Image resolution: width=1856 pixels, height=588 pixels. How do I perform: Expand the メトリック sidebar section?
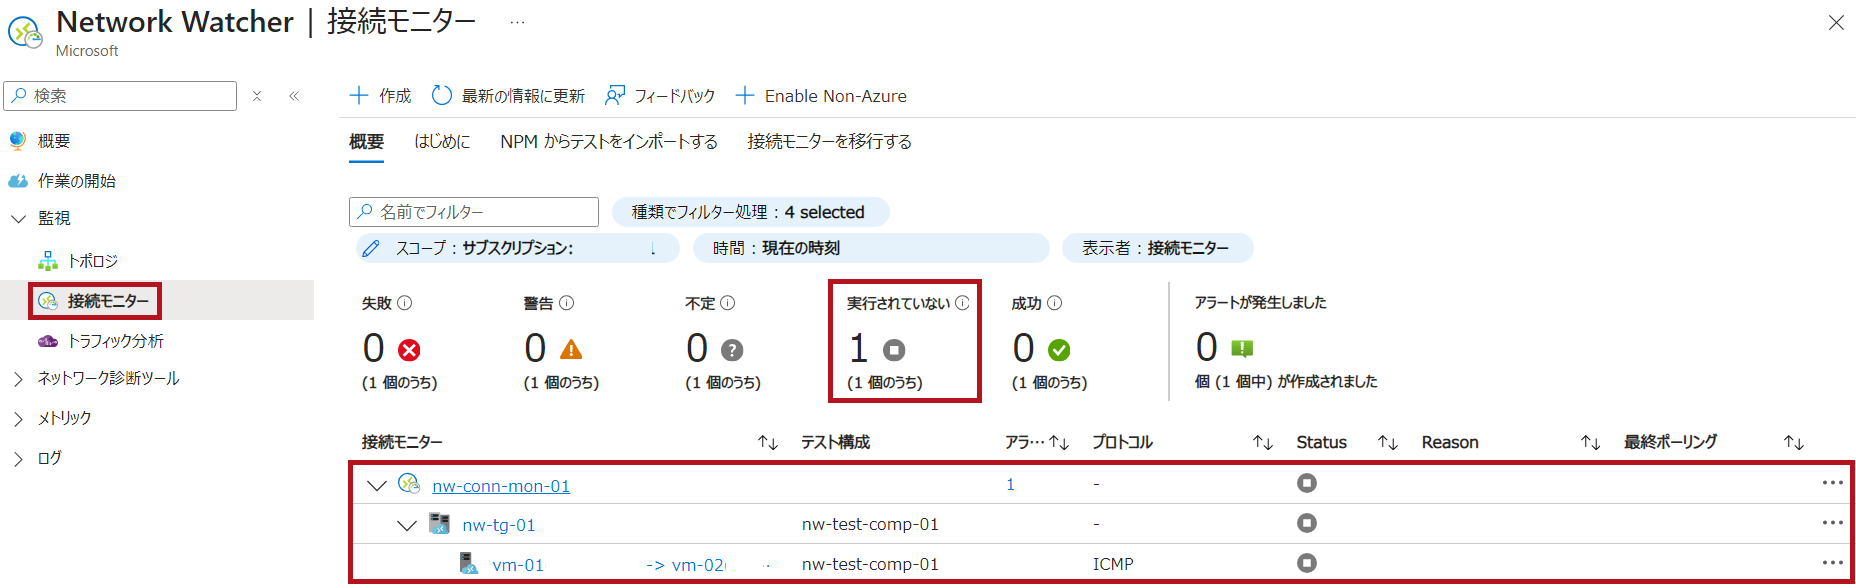[x=18, y=419]
